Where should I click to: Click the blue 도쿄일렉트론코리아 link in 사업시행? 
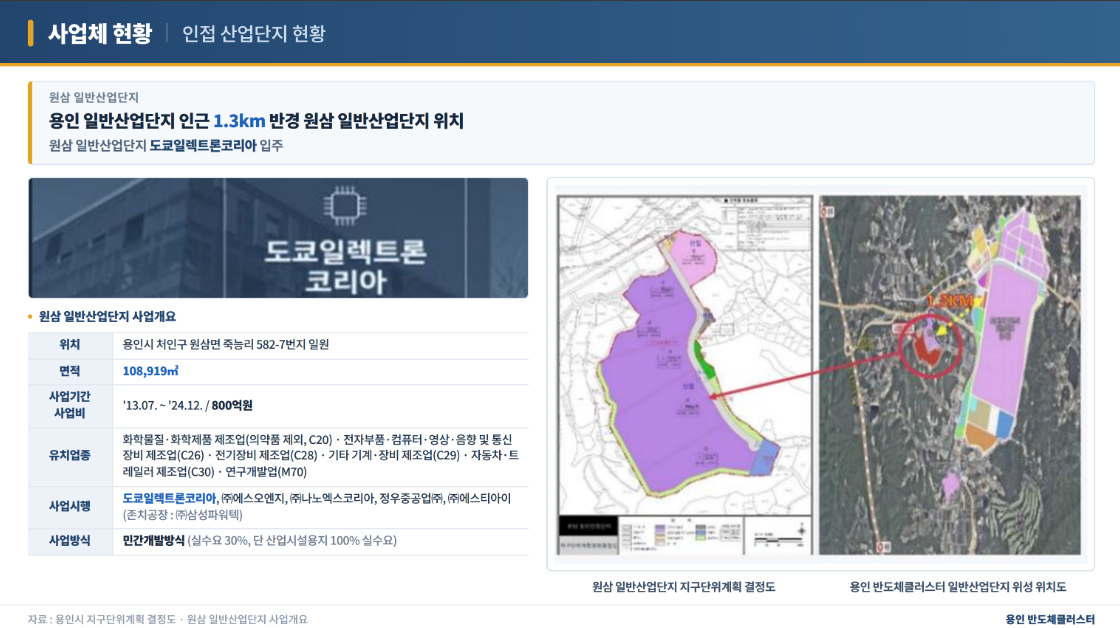pos(169,498)
